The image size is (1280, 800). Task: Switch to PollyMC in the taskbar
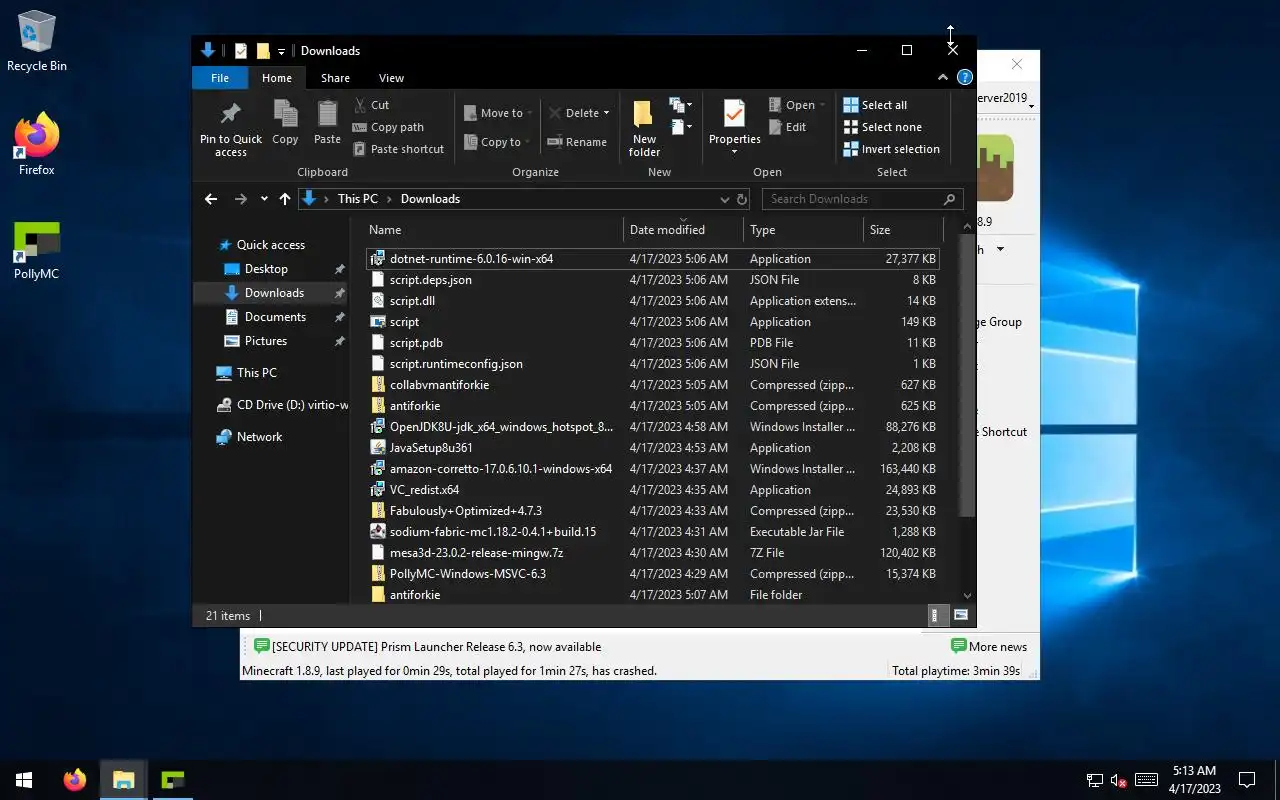(173, 780)
